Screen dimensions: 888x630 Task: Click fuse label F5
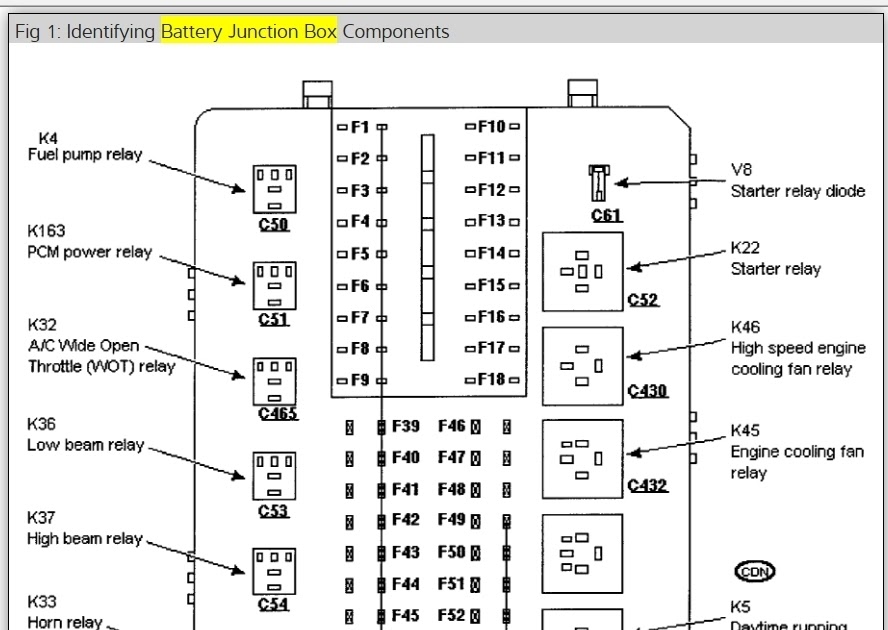[x=360, y=254]
